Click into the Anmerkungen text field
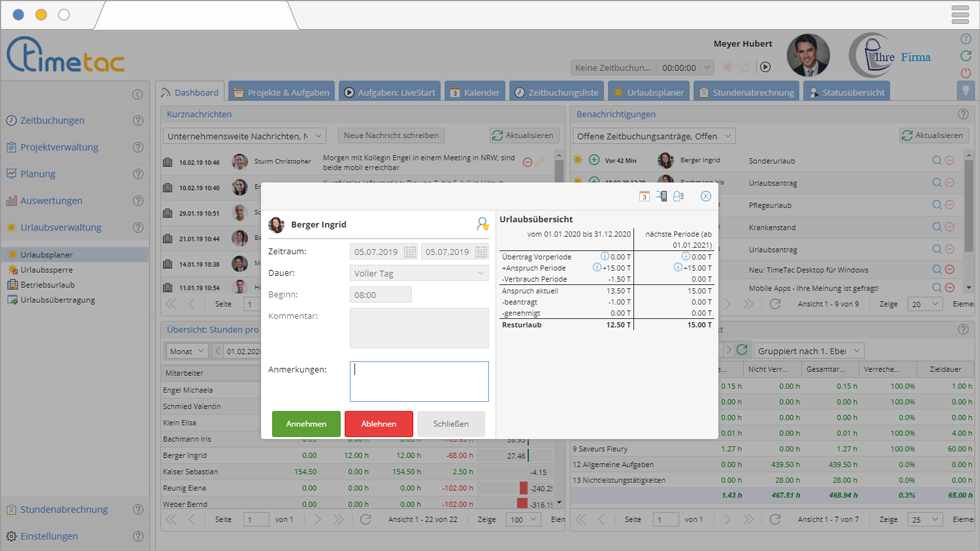Screen dimensions: 980x551 click(x=419, y=381)
